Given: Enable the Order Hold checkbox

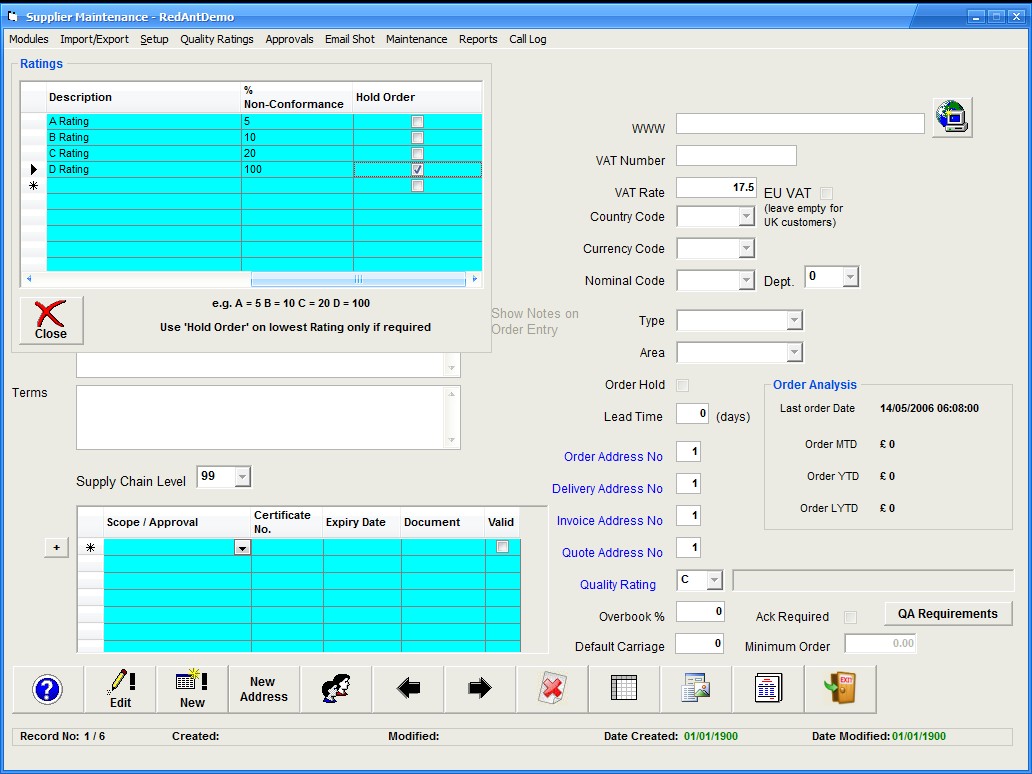Looking at the screenshot, I should 683,385.
